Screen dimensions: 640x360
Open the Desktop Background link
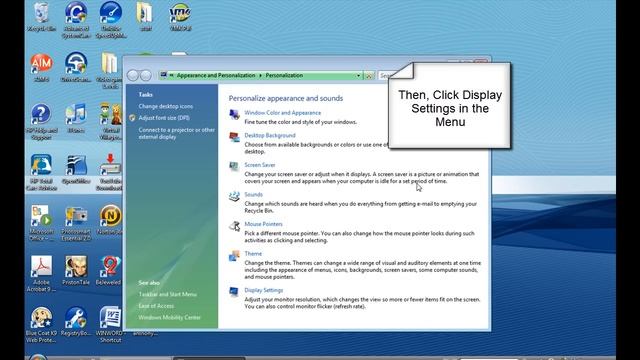[270, 135]
